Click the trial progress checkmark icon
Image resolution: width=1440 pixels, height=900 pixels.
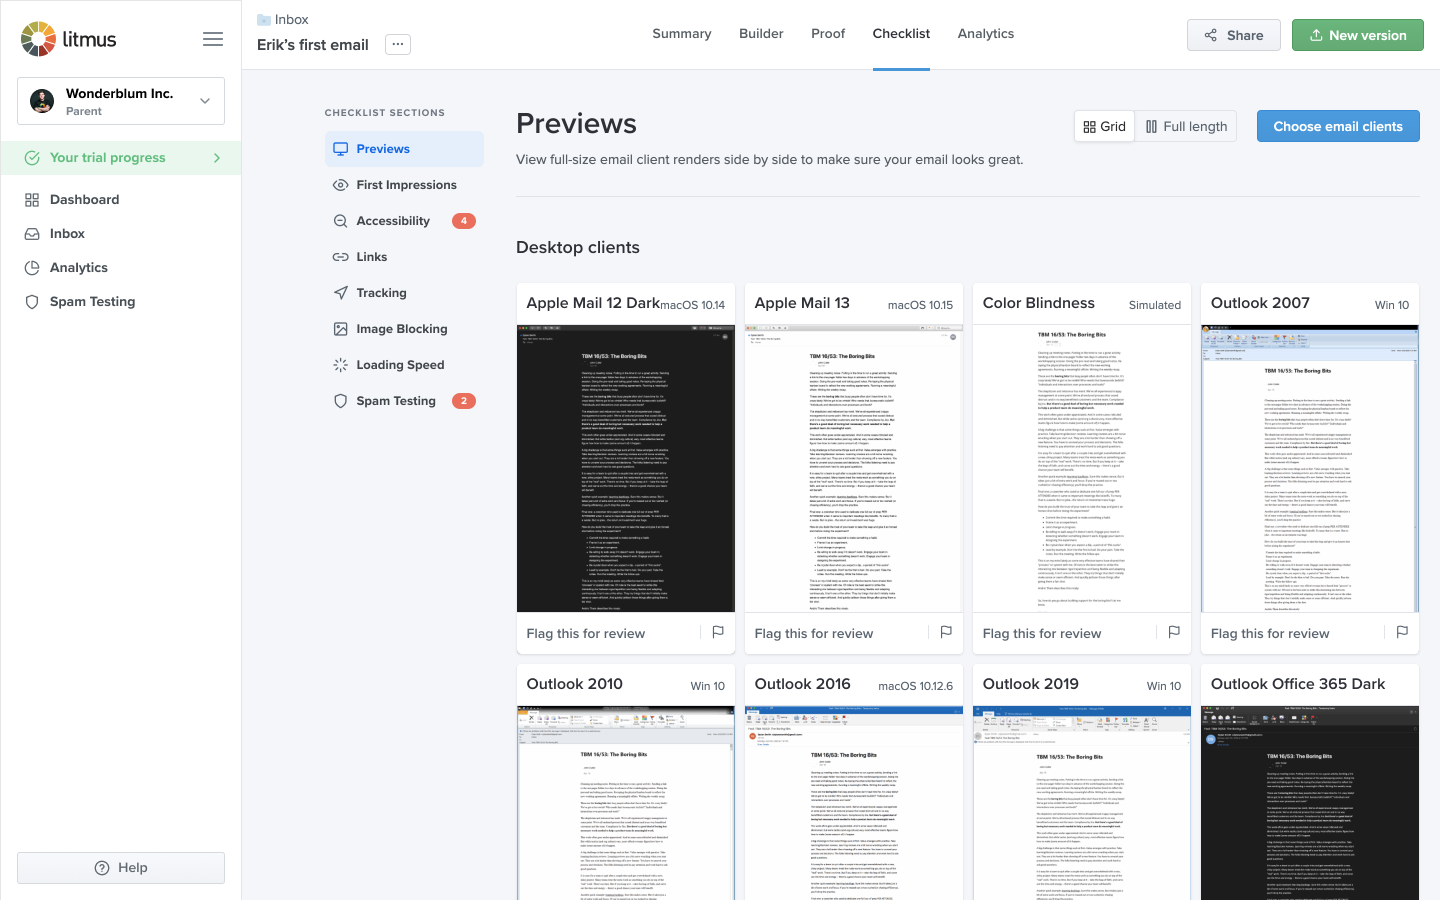(x=32, y=158)
